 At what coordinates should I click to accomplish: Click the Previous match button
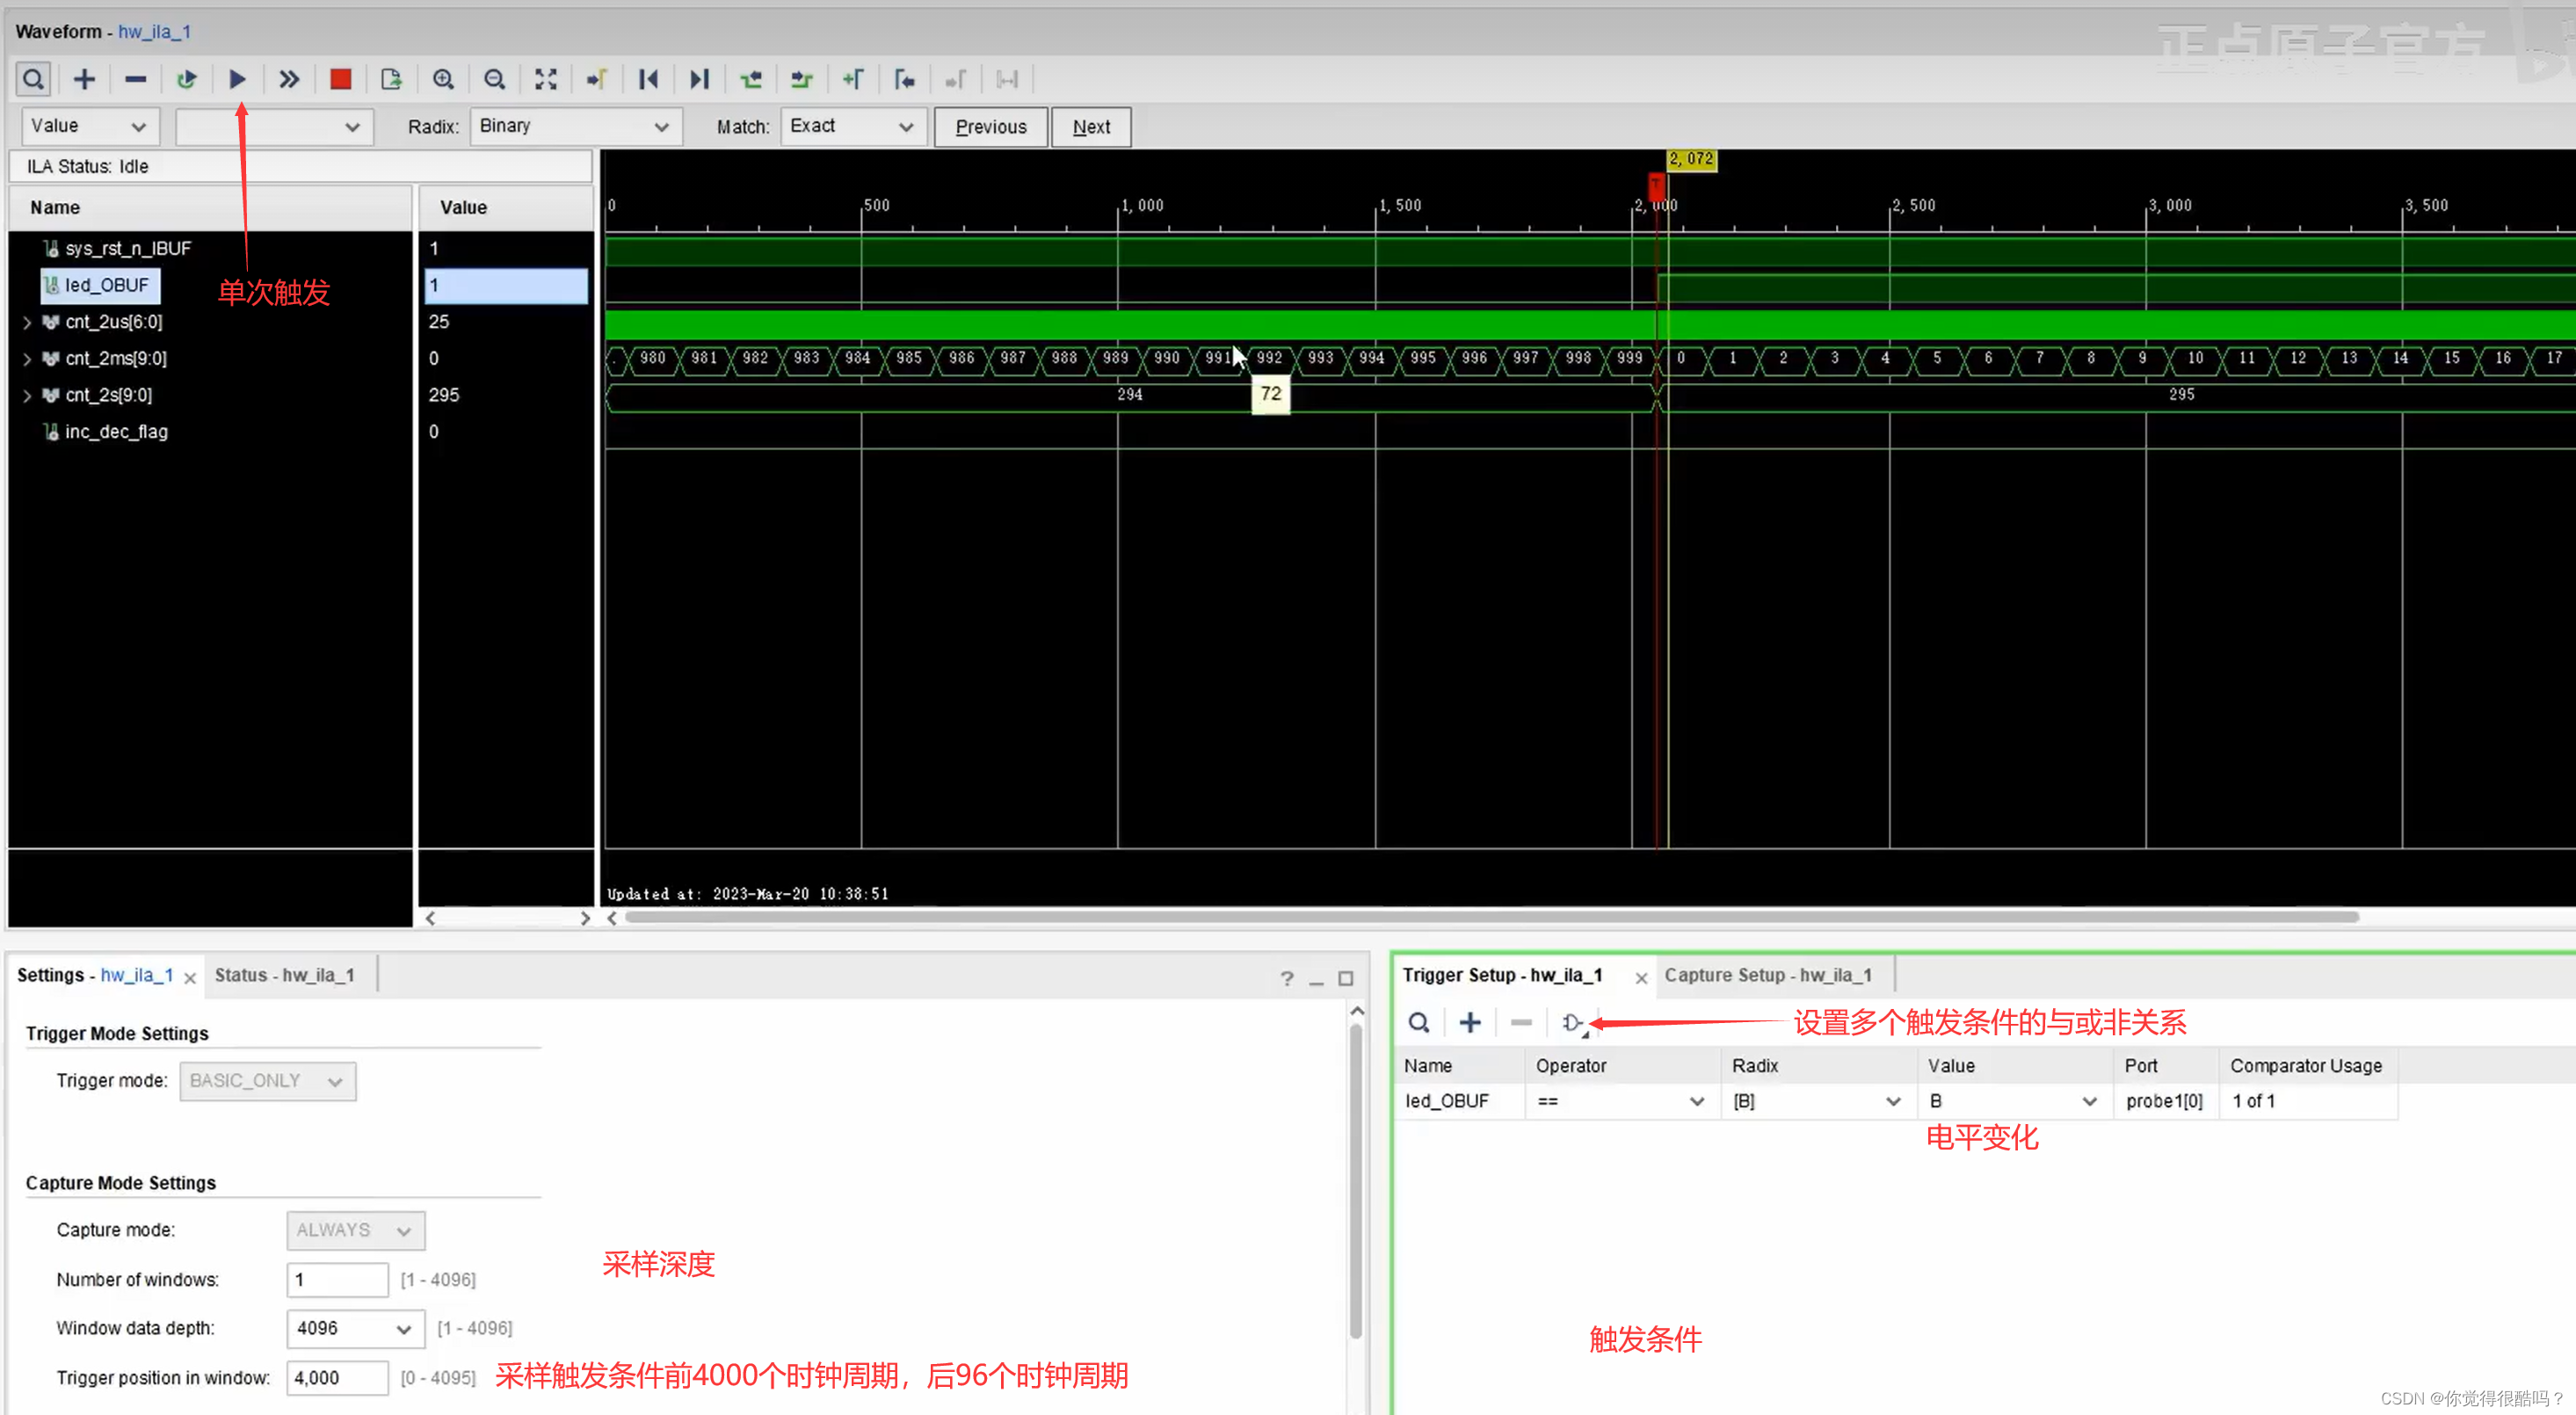(x=990, y=126)
